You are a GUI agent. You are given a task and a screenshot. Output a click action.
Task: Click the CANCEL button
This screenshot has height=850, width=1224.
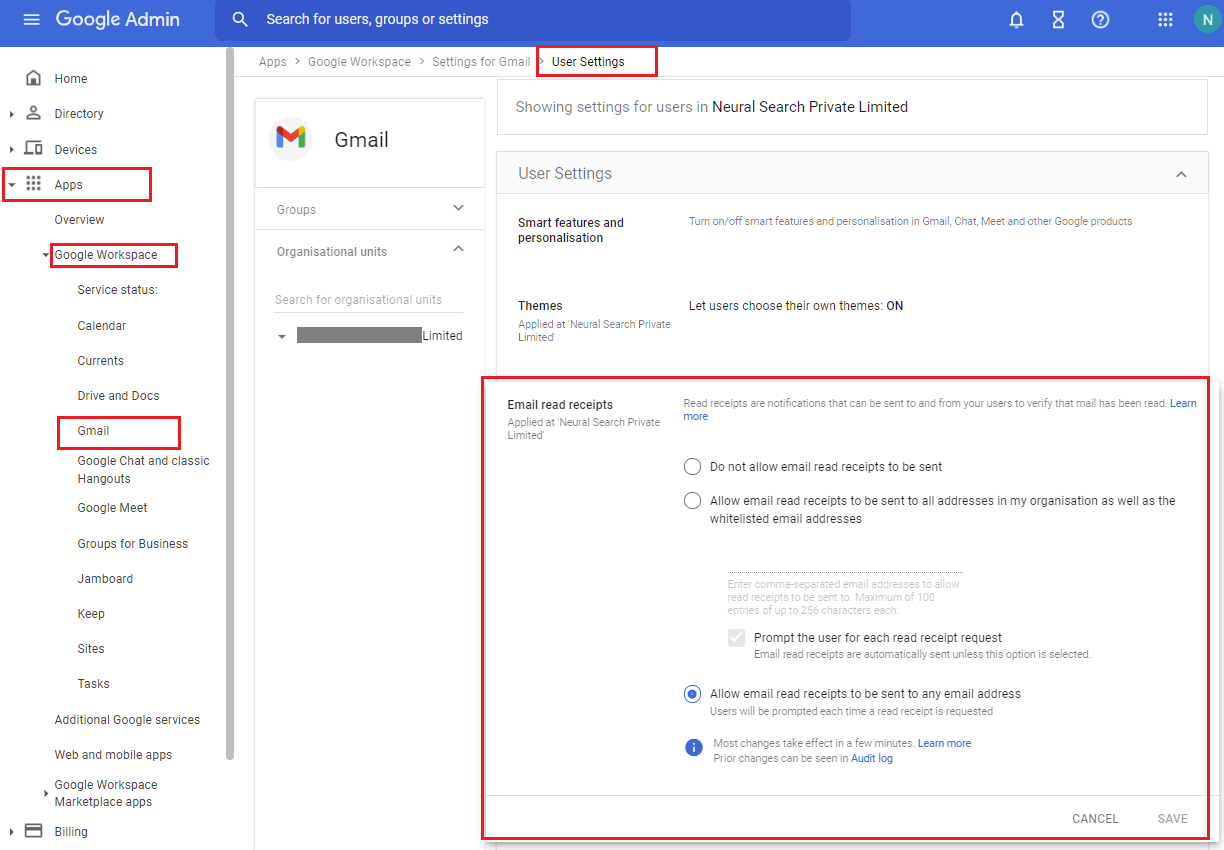[1095, 819]
